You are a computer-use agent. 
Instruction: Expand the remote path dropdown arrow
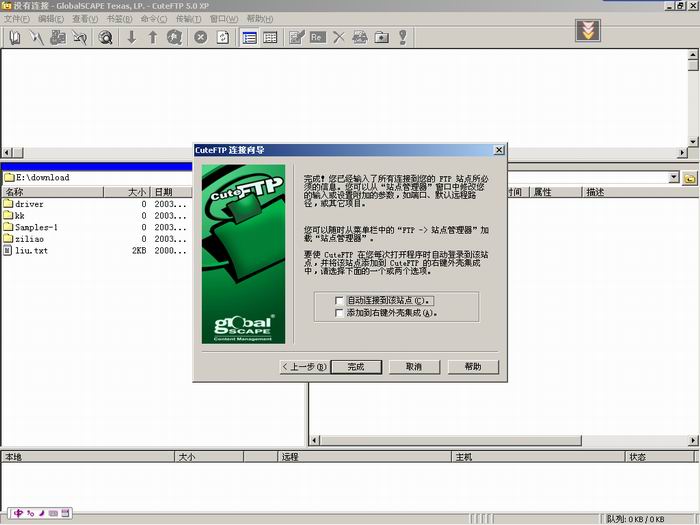(674, 177)
